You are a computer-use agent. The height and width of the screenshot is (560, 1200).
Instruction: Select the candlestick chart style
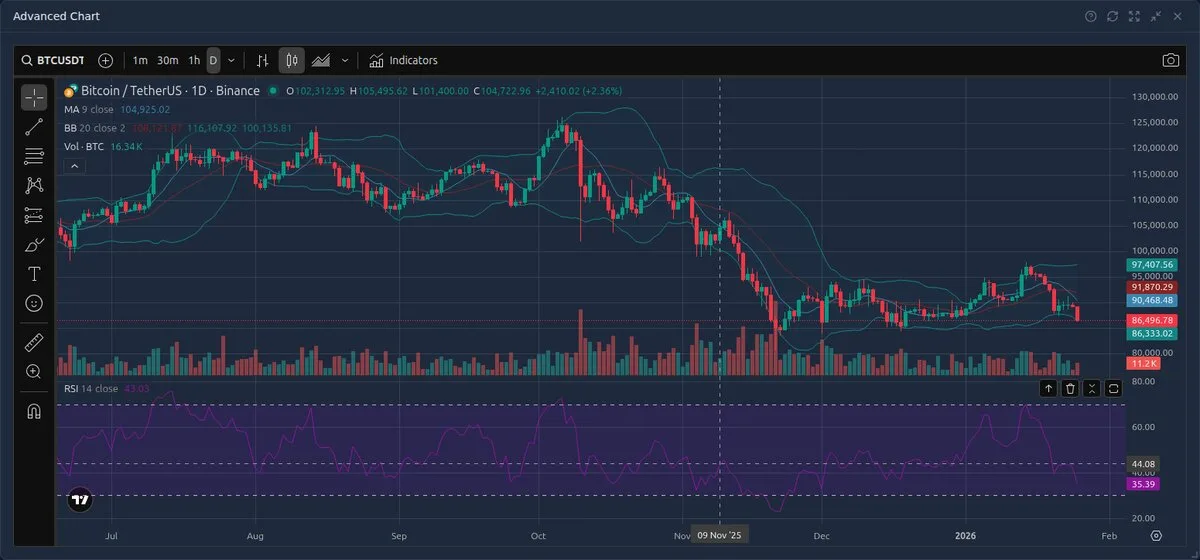(x=291, y=60)
